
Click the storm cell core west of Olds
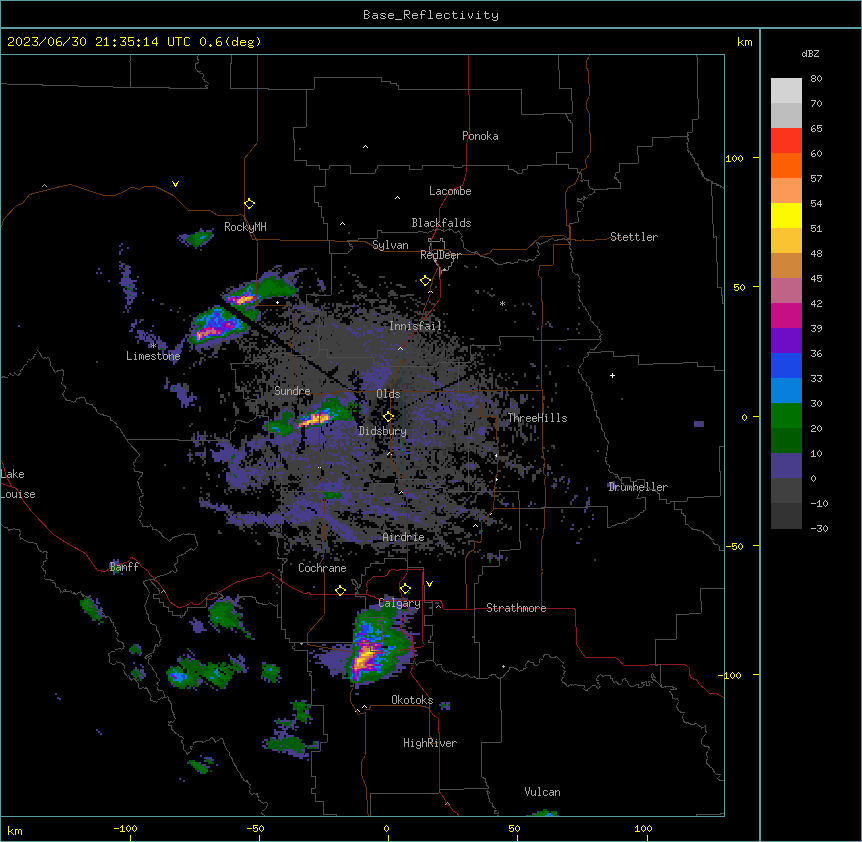click(314, 419)
